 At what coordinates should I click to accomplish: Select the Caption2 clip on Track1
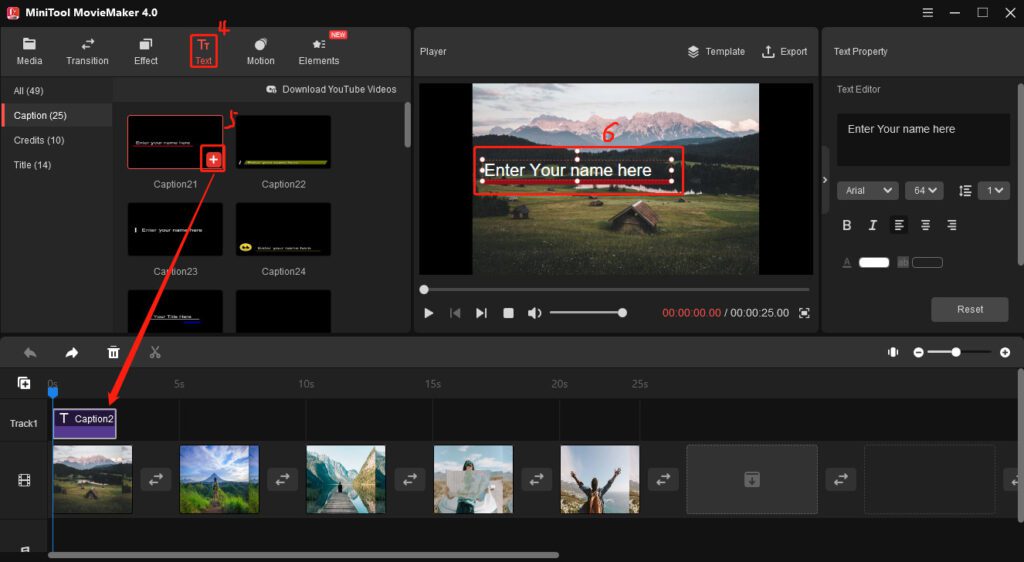tap(85, 424)
